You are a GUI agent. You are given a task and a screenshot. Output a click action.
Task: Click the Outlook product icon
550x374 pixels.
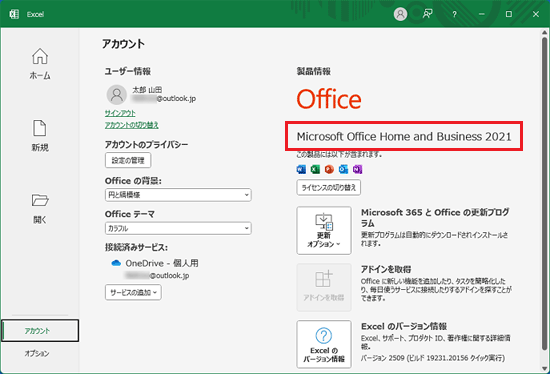[x=343, y=169]
